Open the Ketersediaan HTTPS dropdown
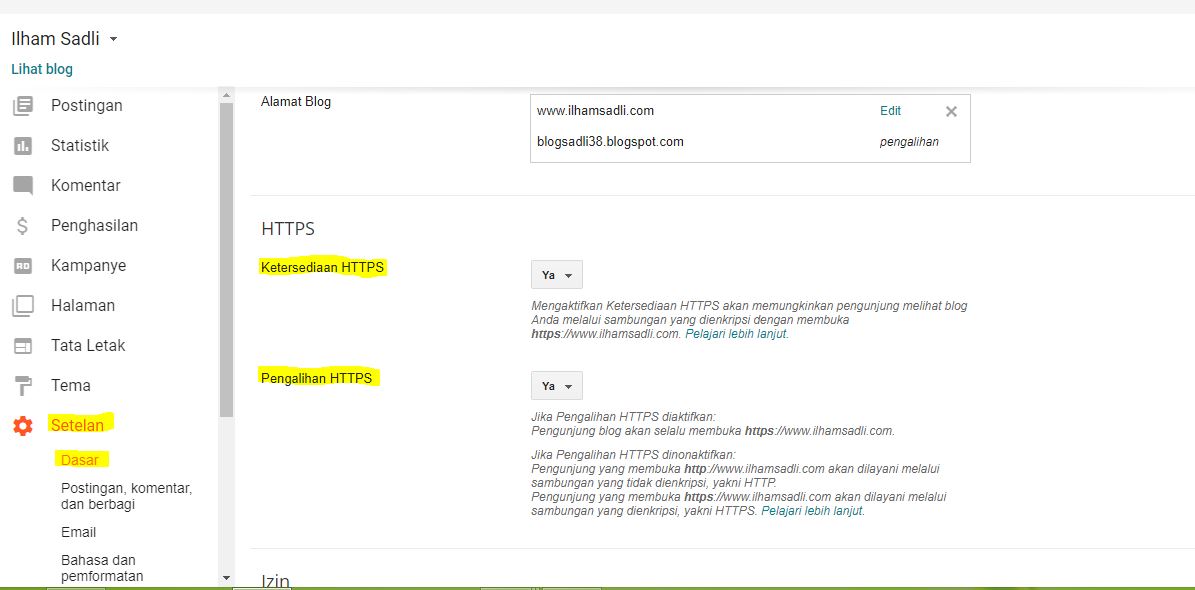1195x590 pixels. (x=556, y=275)
